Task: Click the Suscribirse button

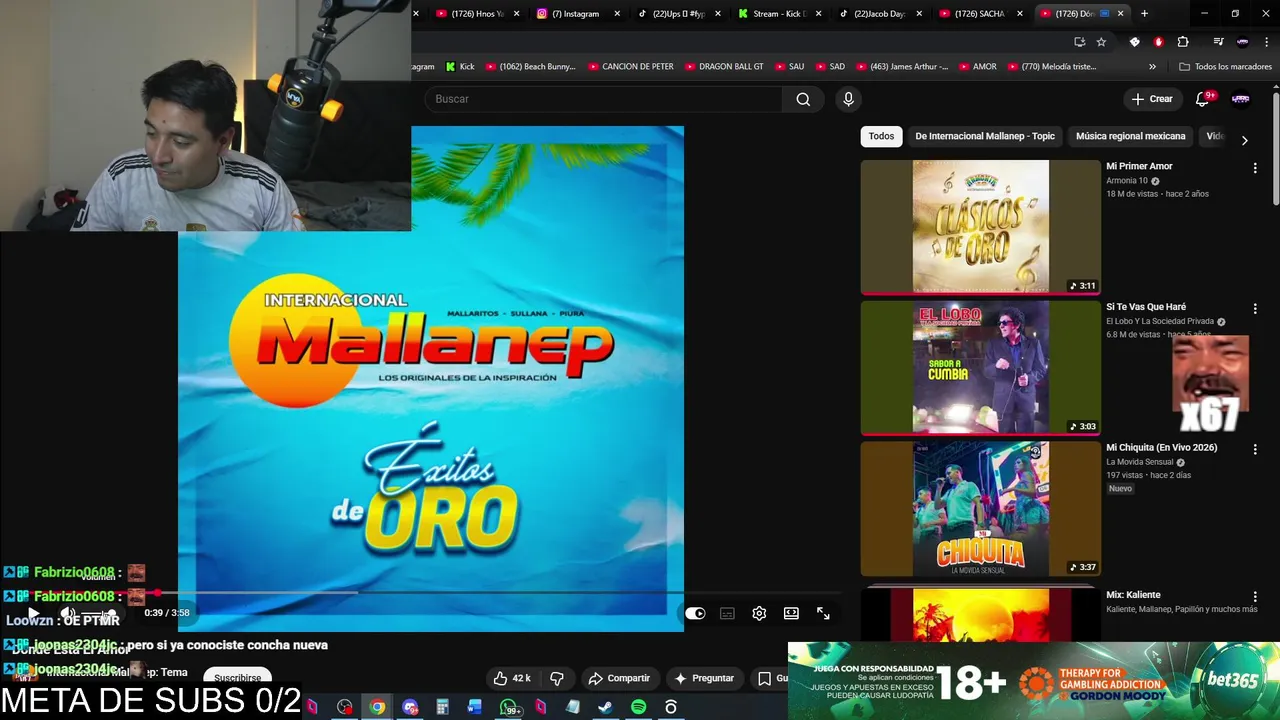Action: pos(238,678)
